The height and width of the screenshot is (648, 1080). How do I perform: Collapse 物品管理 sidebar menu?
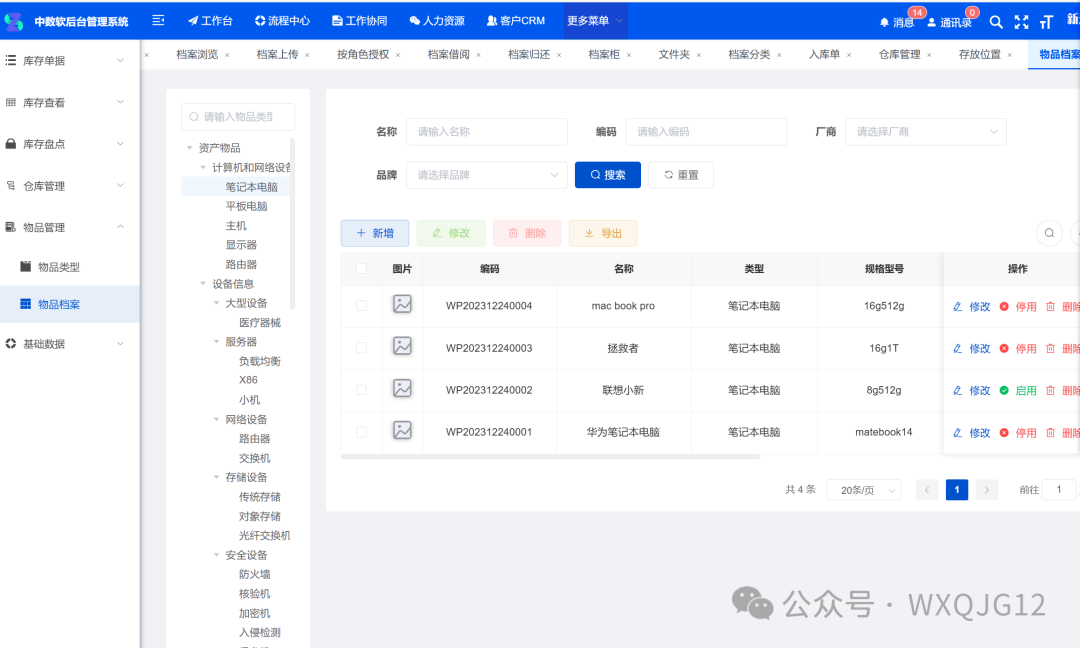(x=69, y=227)
